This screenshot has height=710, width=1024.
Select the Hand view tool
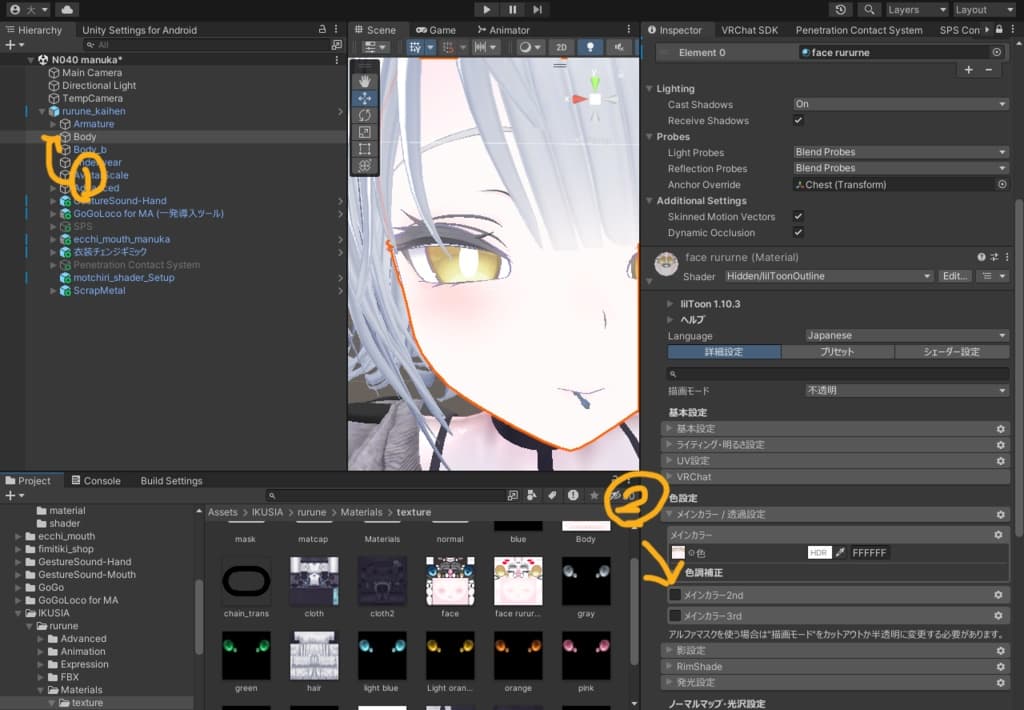point(364,81)
